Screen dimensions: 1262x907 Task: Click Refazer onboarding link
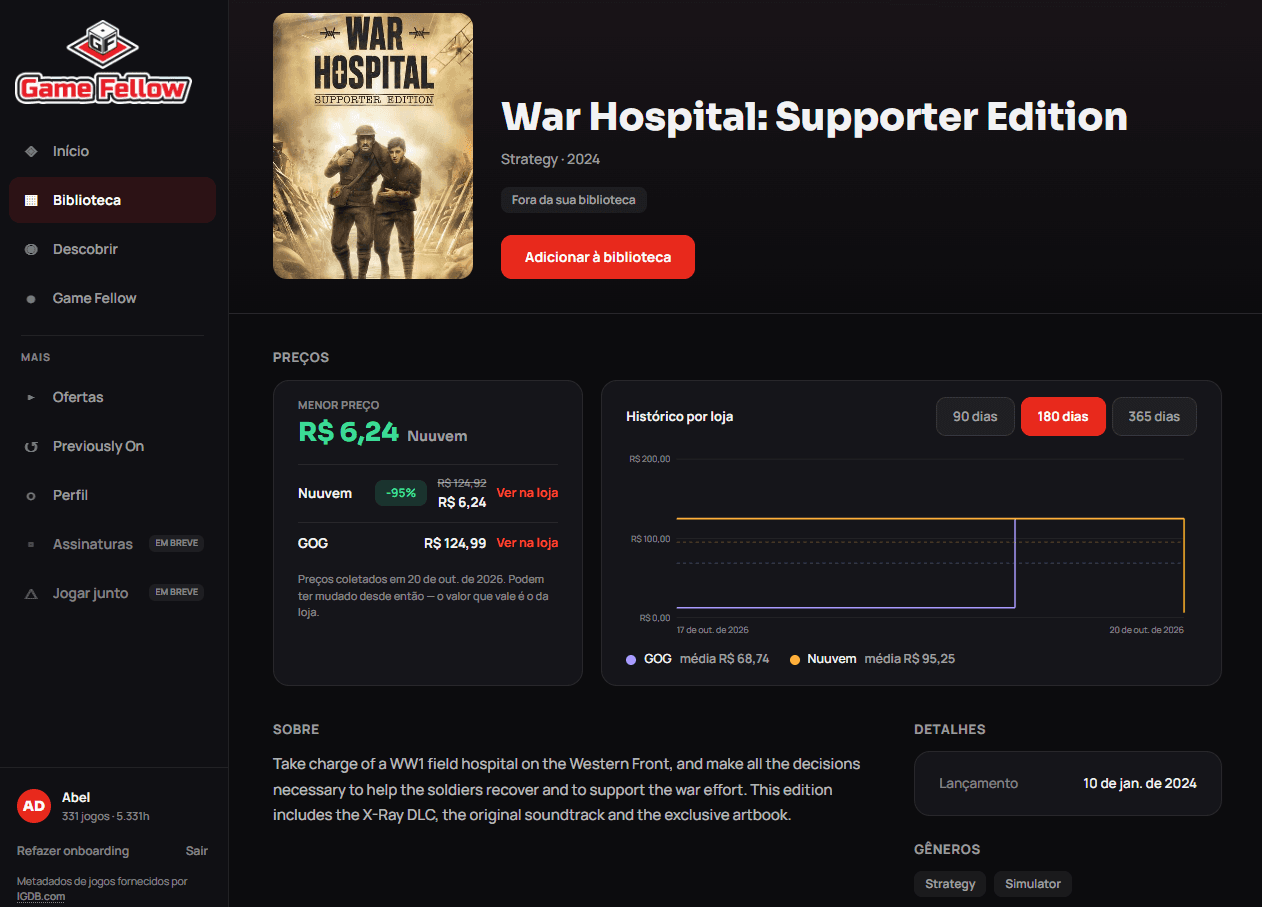73,851
